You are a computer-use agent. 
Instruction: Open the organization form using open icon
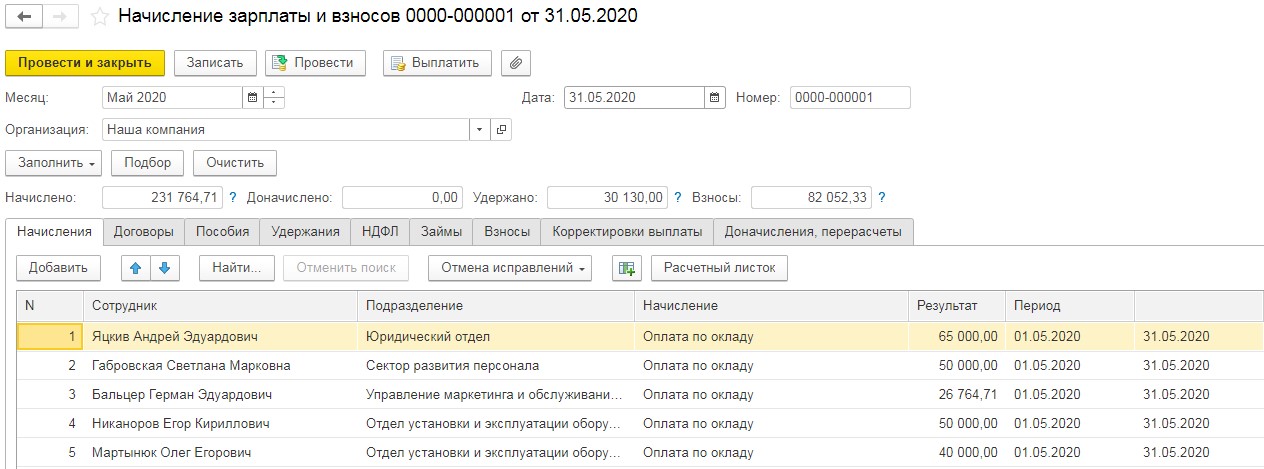(x=502, y=130)
